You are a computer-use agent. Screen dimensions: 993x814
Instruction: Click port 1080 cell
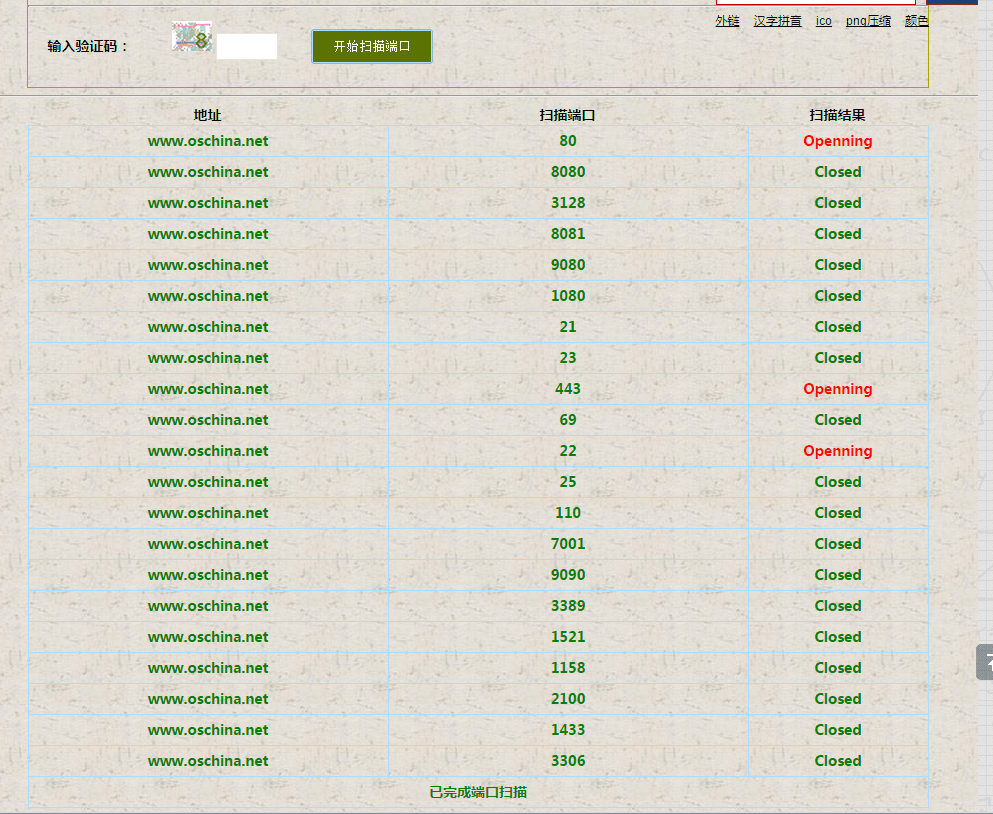pos(568,296)
